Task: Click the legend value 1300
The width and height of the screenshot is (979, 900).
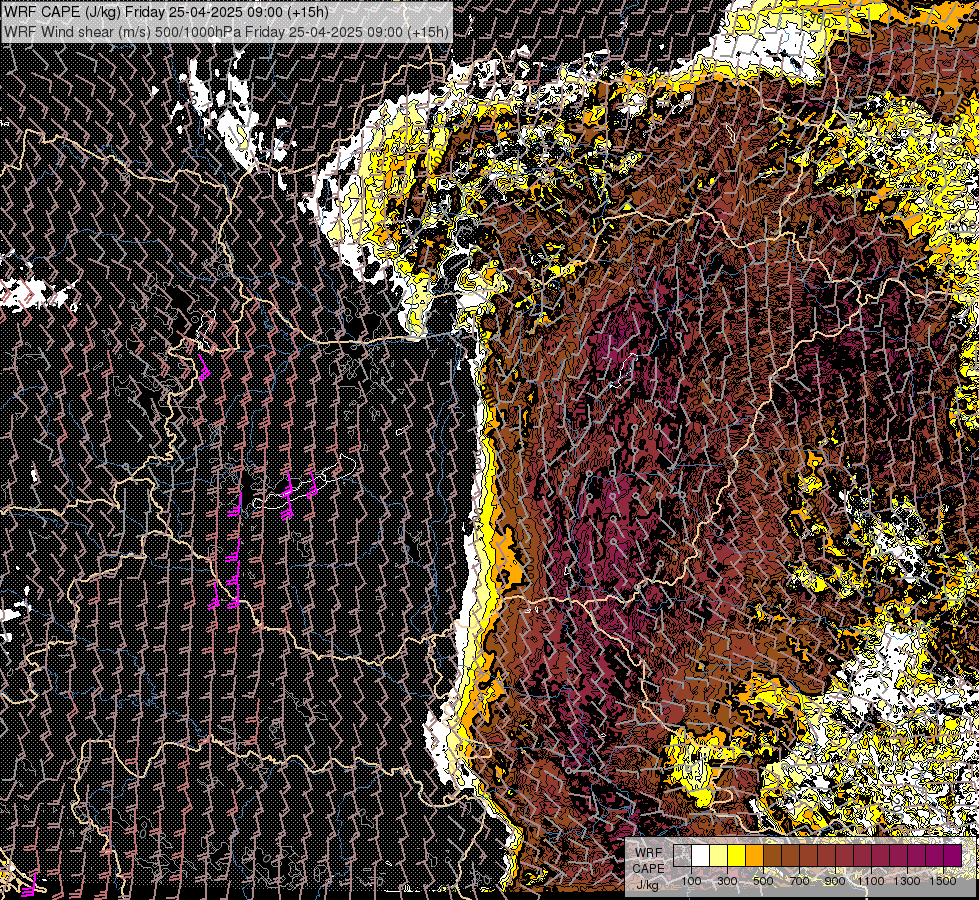Action: [907, 881]
